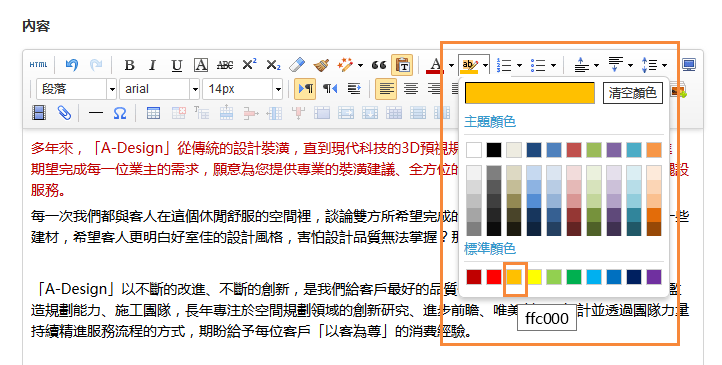Activate the format painter brush
Screen dimensions: 722x365
click(321, 65)
